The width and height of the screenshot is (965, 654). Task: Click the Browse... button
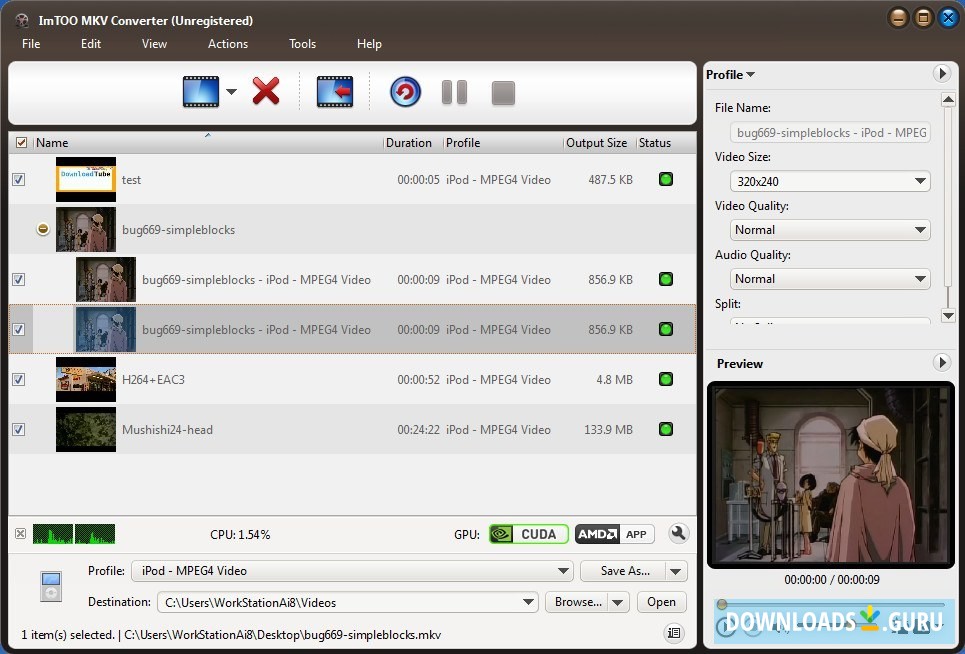(578, 602)
